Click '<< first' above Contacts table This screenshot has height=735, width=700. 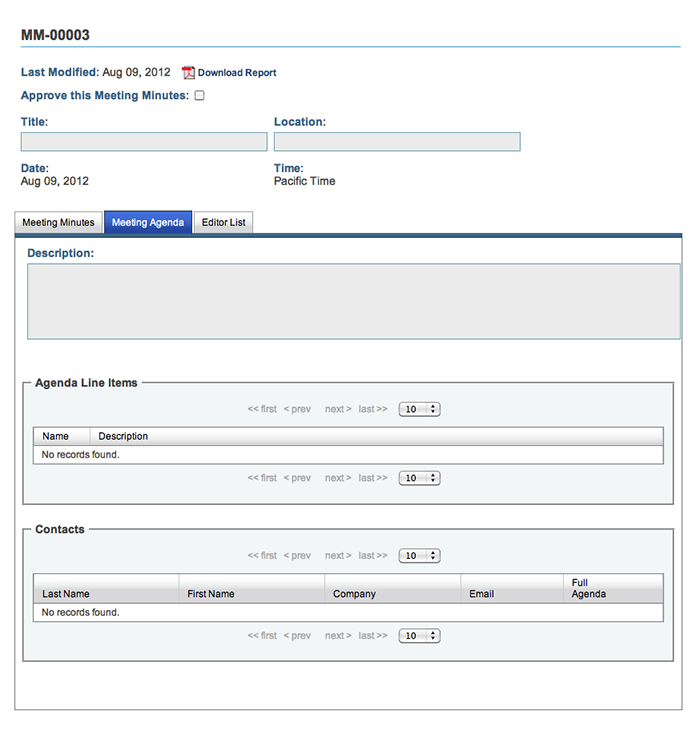(x=262, y=555)
